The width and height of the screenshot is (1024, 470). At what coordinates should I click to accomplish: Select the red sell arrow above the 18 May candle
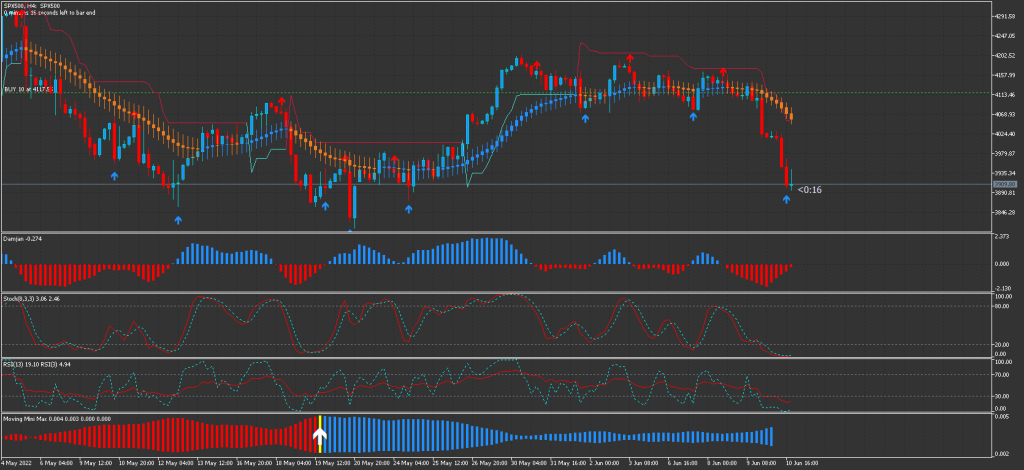[282, 101]
